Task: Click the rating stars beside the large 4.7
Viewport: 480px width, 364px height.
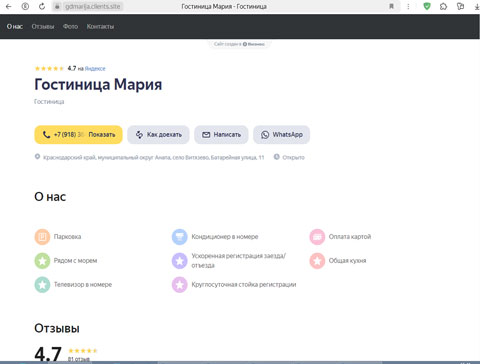Action: [83, 351]
